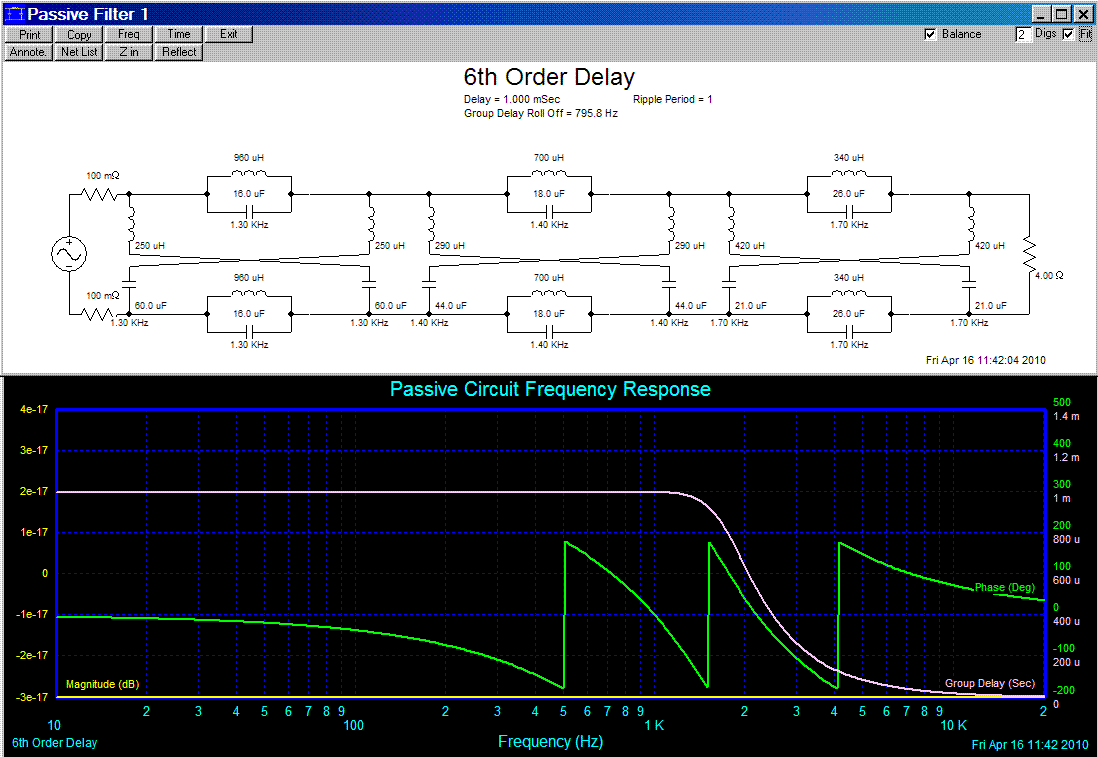Show the Net List
The image size is (1098, 757).
79,52
